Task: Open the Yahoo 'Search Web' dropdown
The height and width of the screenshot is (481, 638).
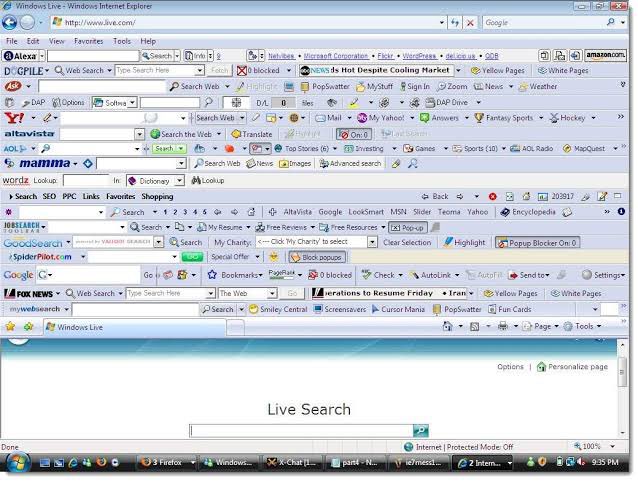Action: (x=242, y=118)
